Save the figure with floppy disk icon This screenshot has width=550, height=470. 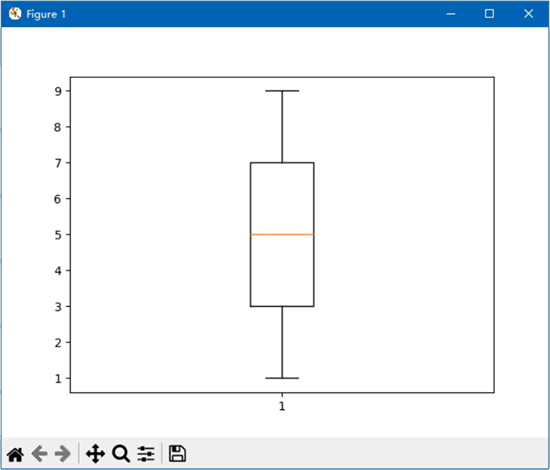coord(177,454)
